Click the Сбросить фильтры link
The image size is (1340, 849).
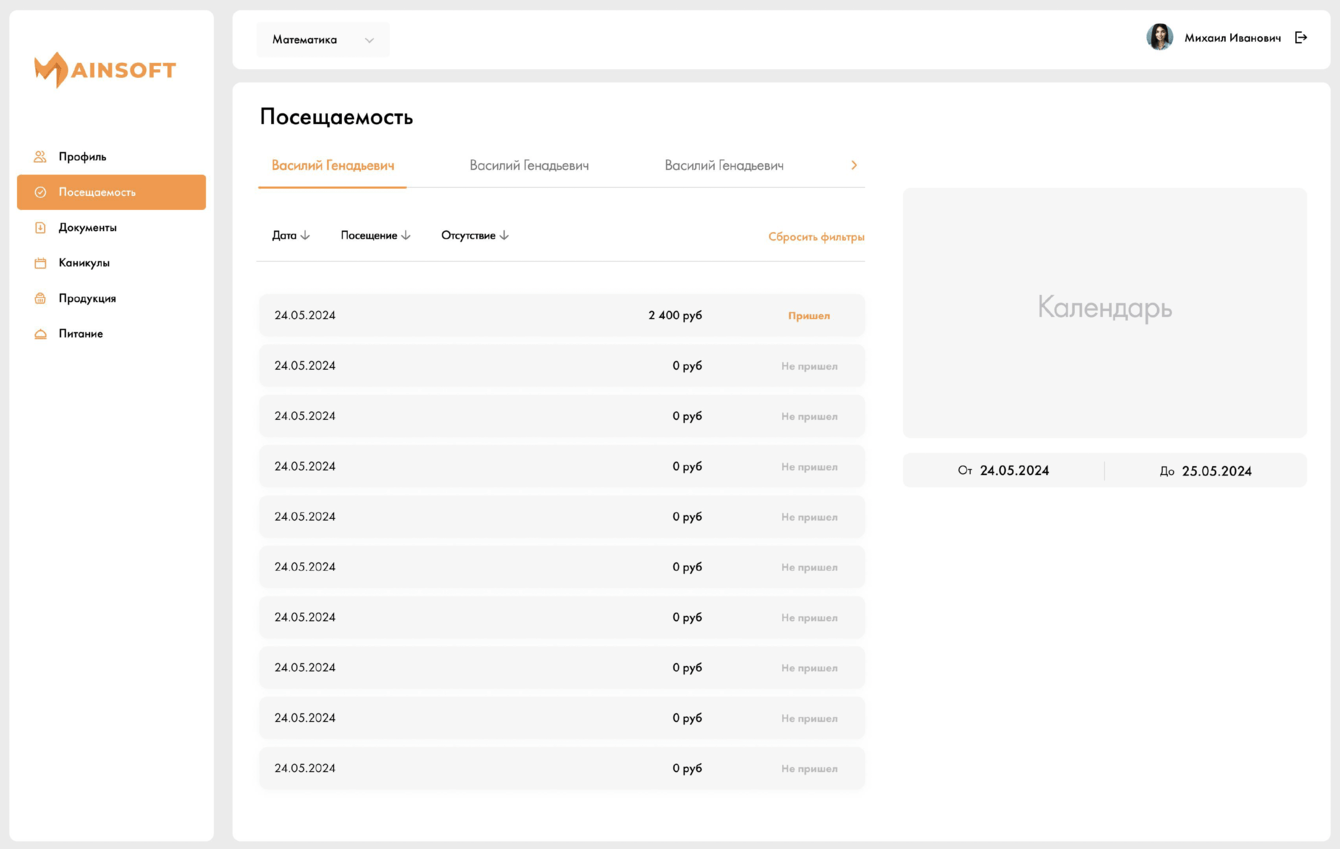[x=816, y=237]
